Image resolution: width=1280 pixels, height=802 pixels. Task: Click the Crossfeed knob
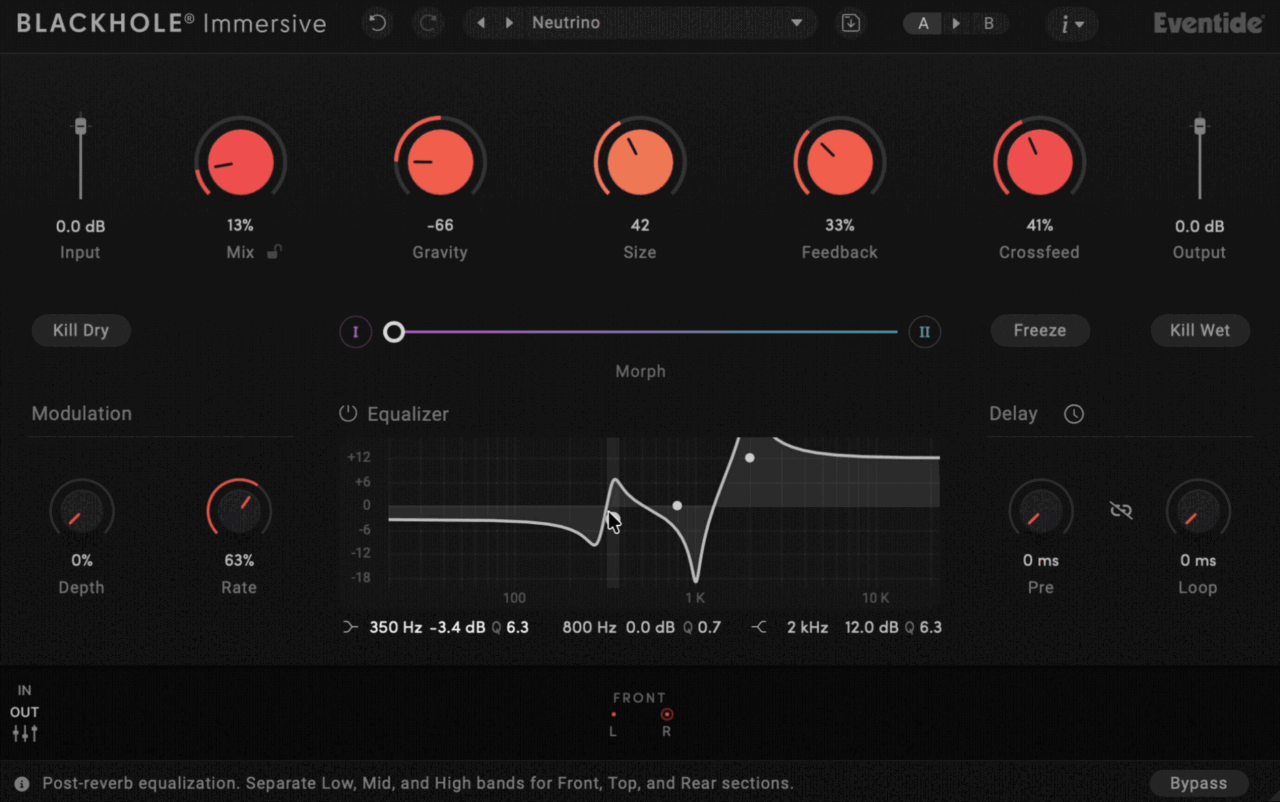(1040, 162)
